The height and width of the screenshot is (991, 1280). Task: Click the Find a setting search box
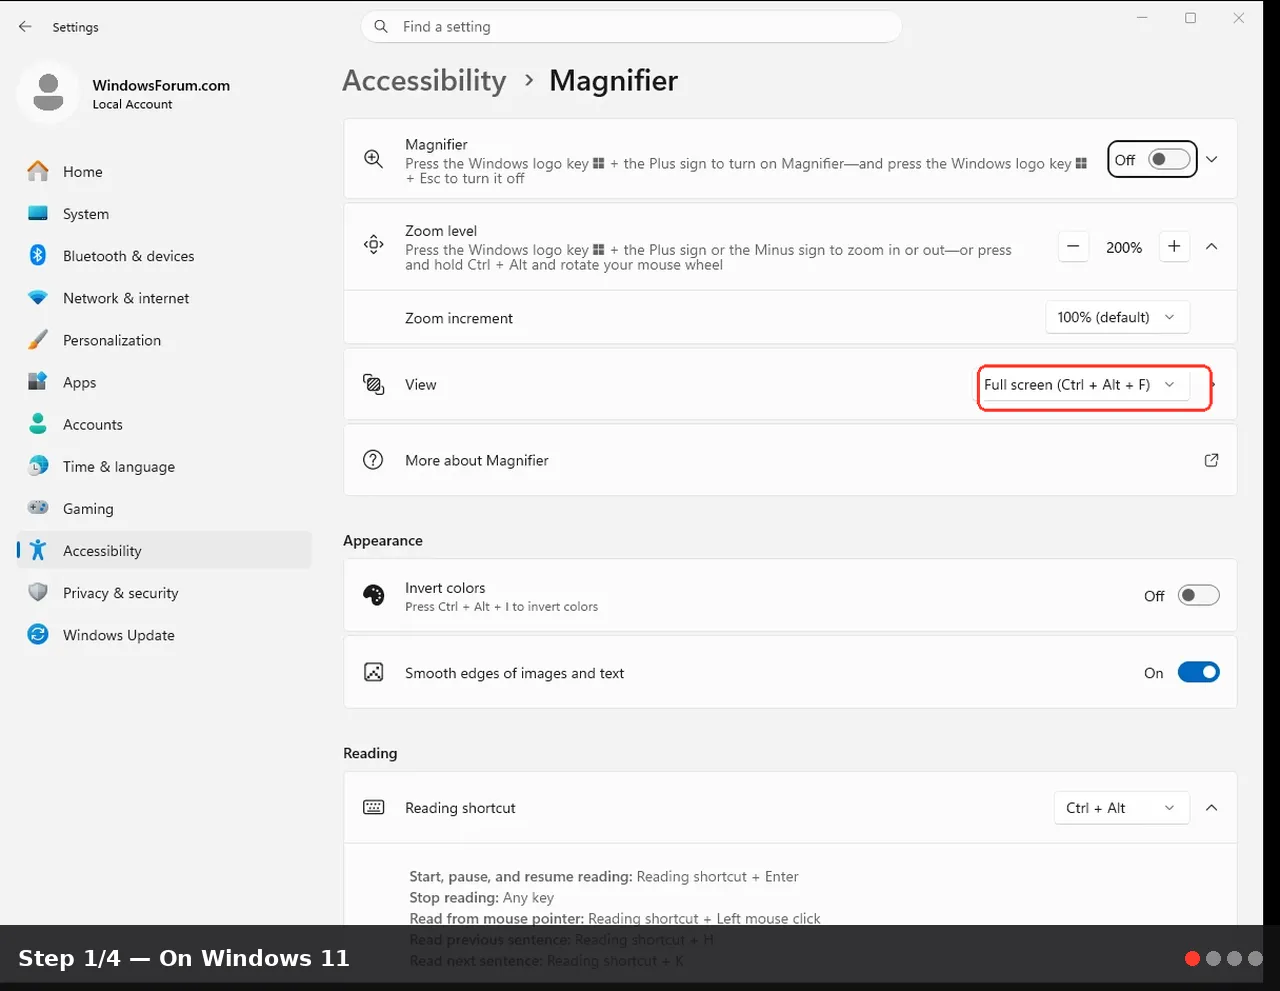[631, 27]
